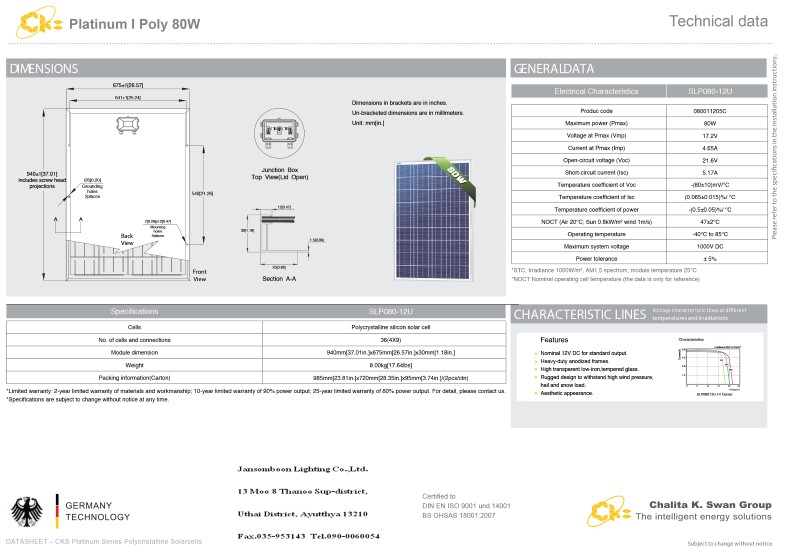Screen dimensions: 791x548
Task: Click the Heavy-duty anodized frames bullet
Action: click(574, 361)
